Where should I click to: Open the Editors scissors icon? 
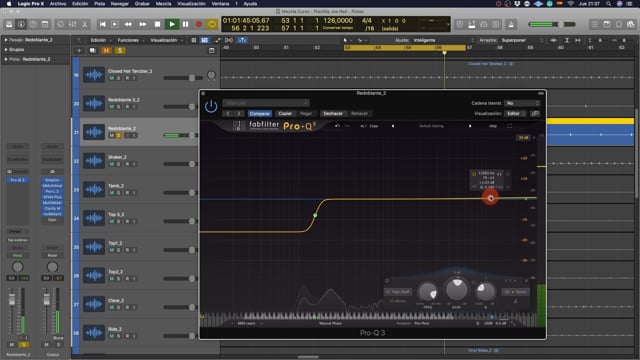coord(84,24)
